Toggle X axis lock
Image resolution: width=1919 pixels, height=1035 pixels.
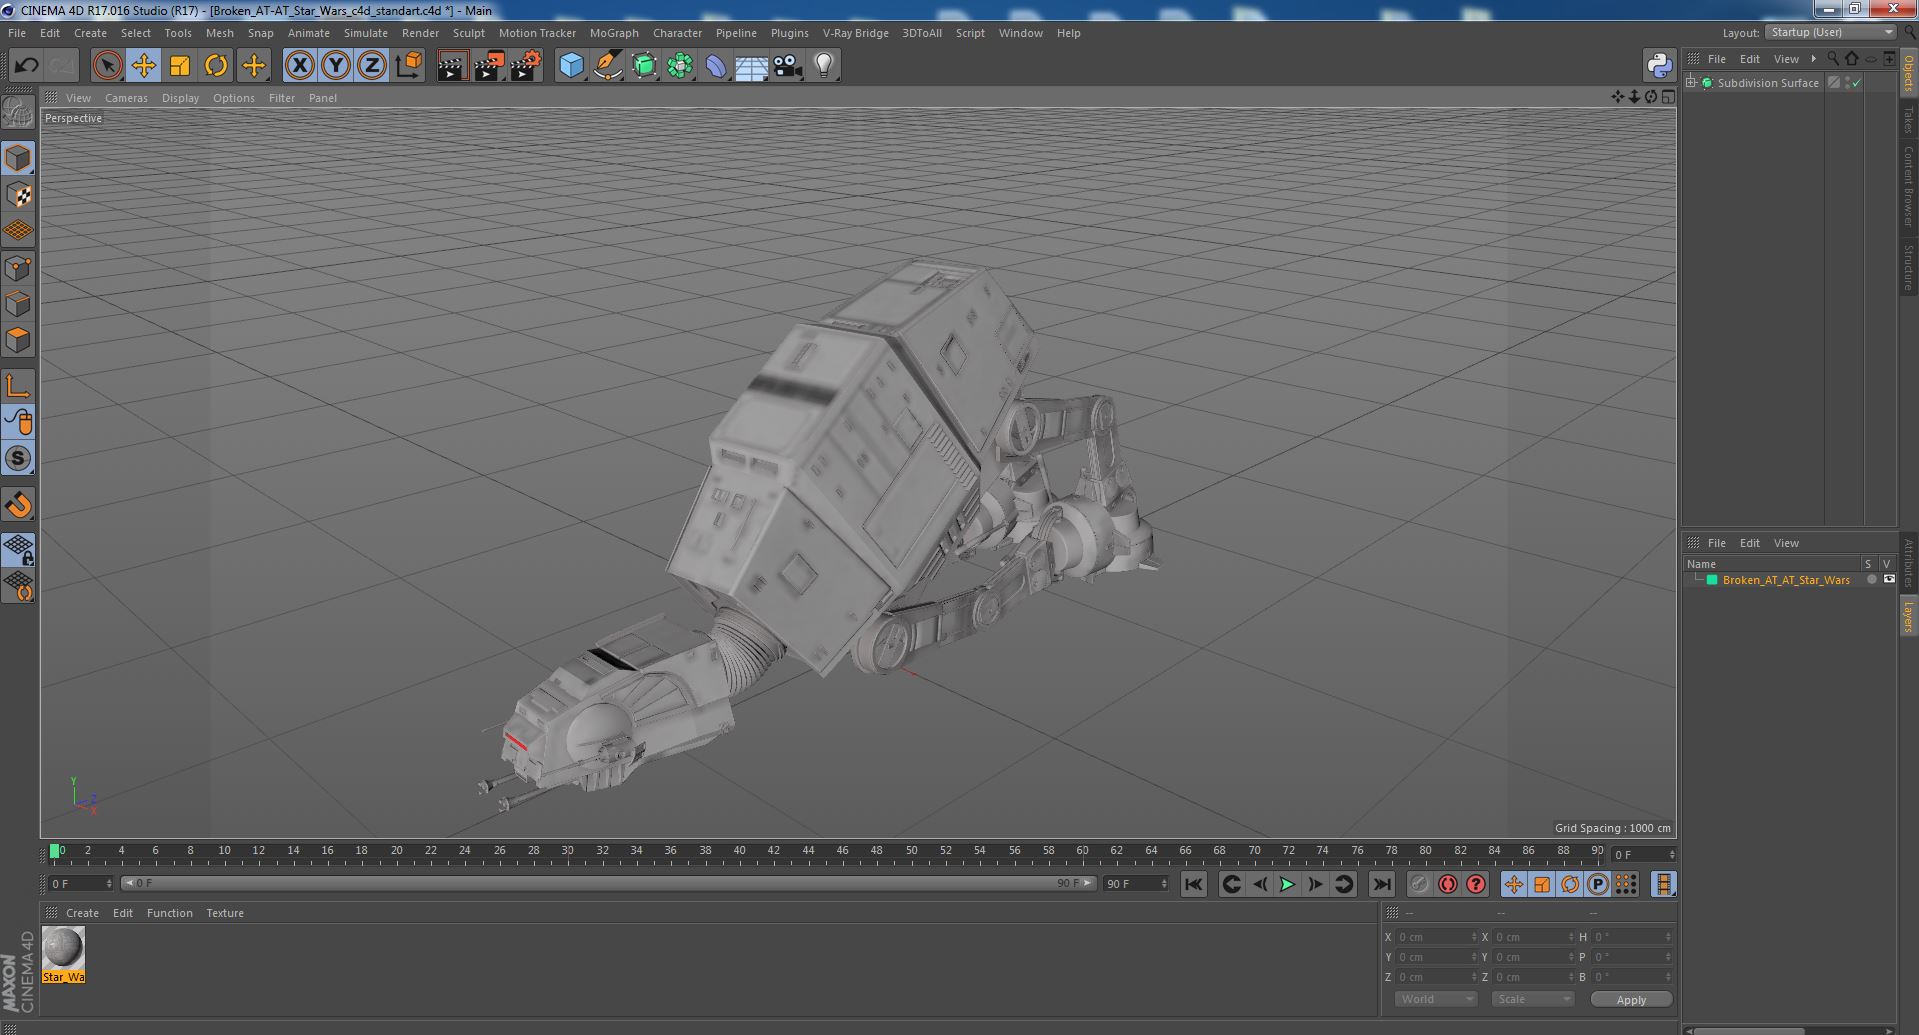(x=299, y=66)
